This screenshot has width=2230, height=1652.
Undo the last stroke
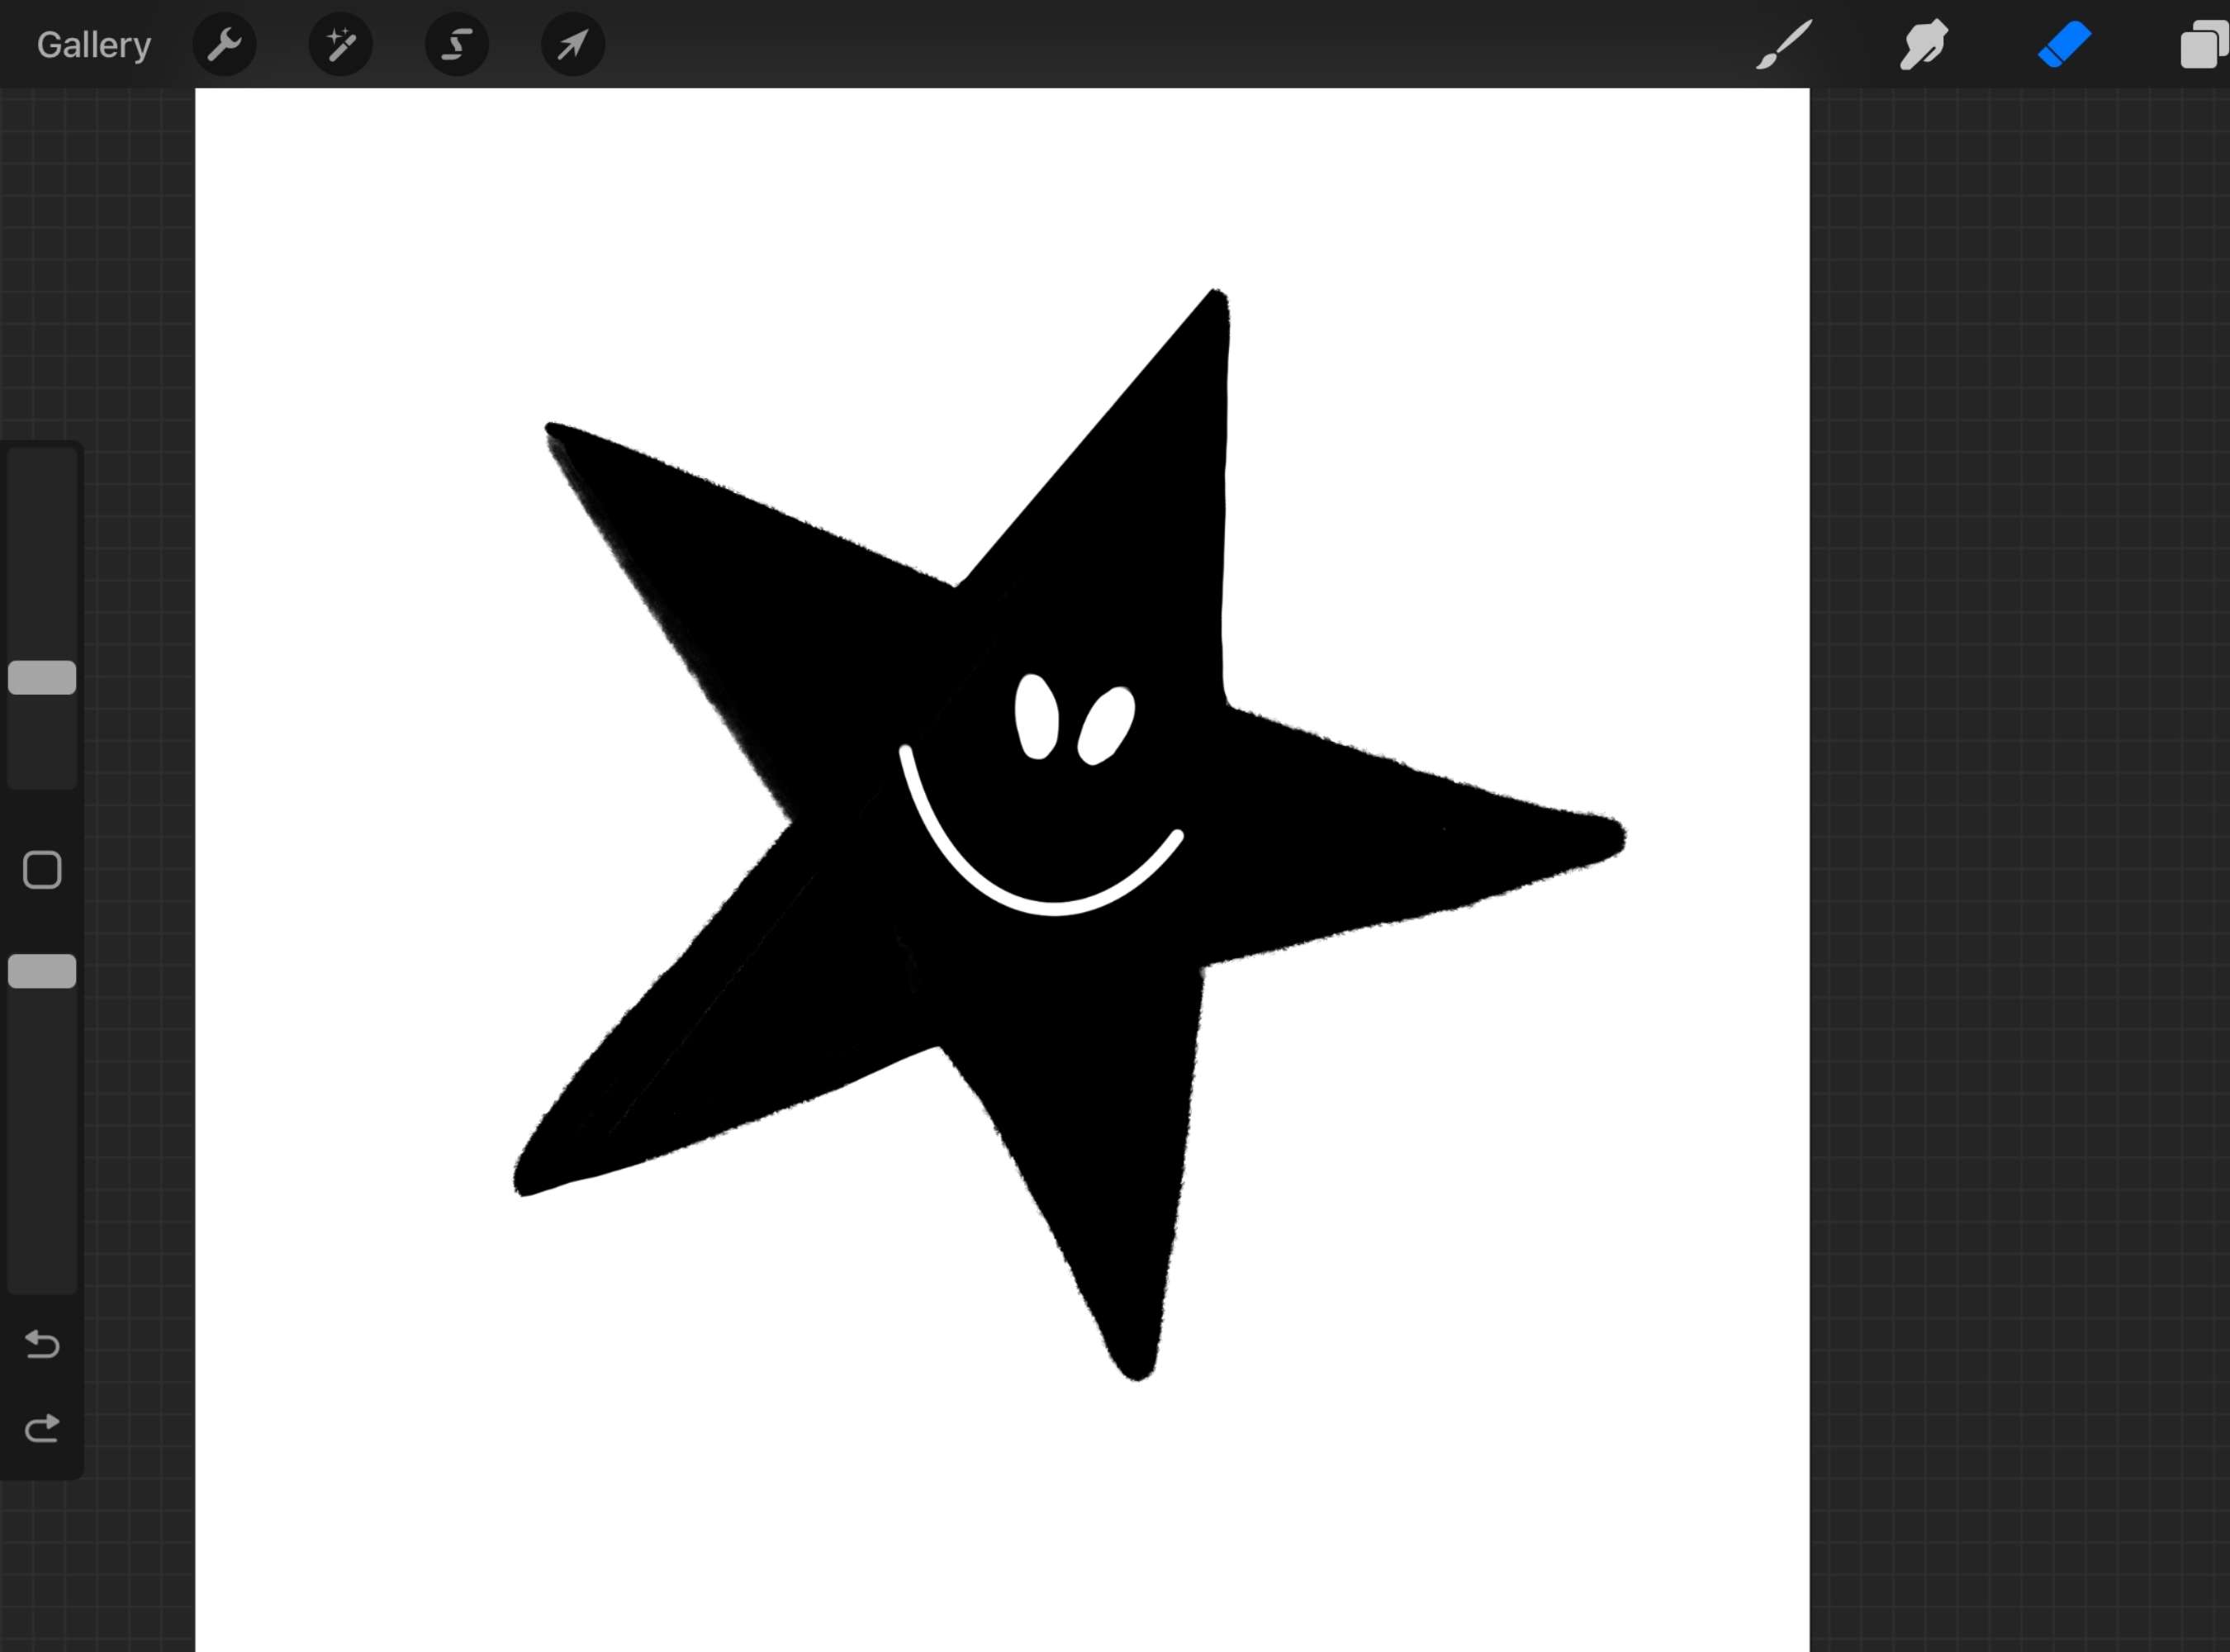point(42,1345)
